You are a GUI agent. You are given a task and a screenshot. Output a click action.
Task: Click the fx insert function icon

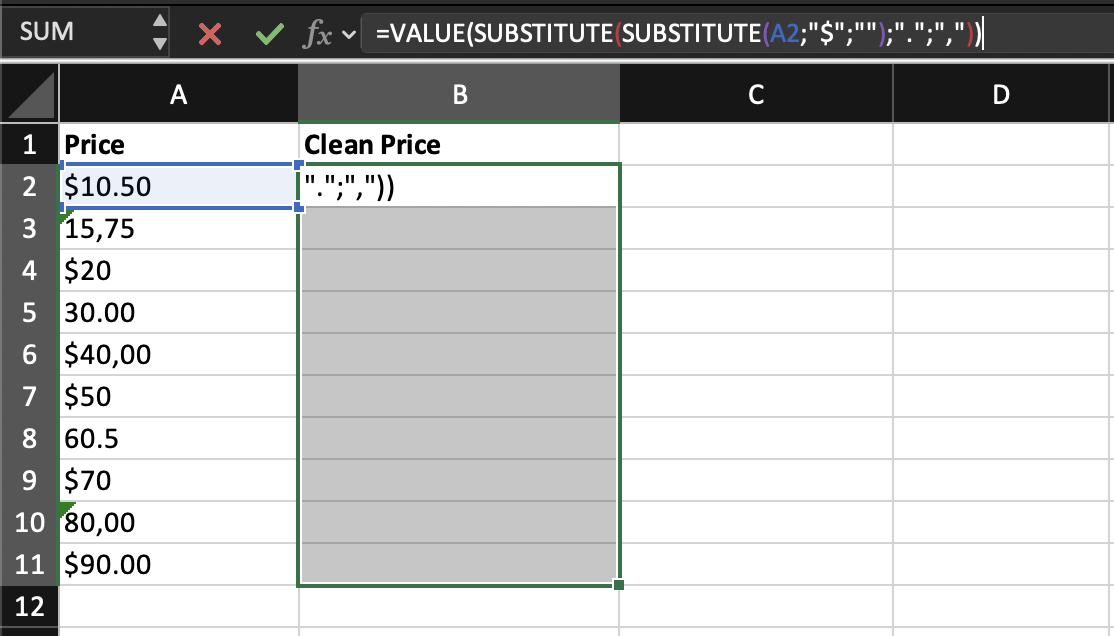(x=317, y=35)
